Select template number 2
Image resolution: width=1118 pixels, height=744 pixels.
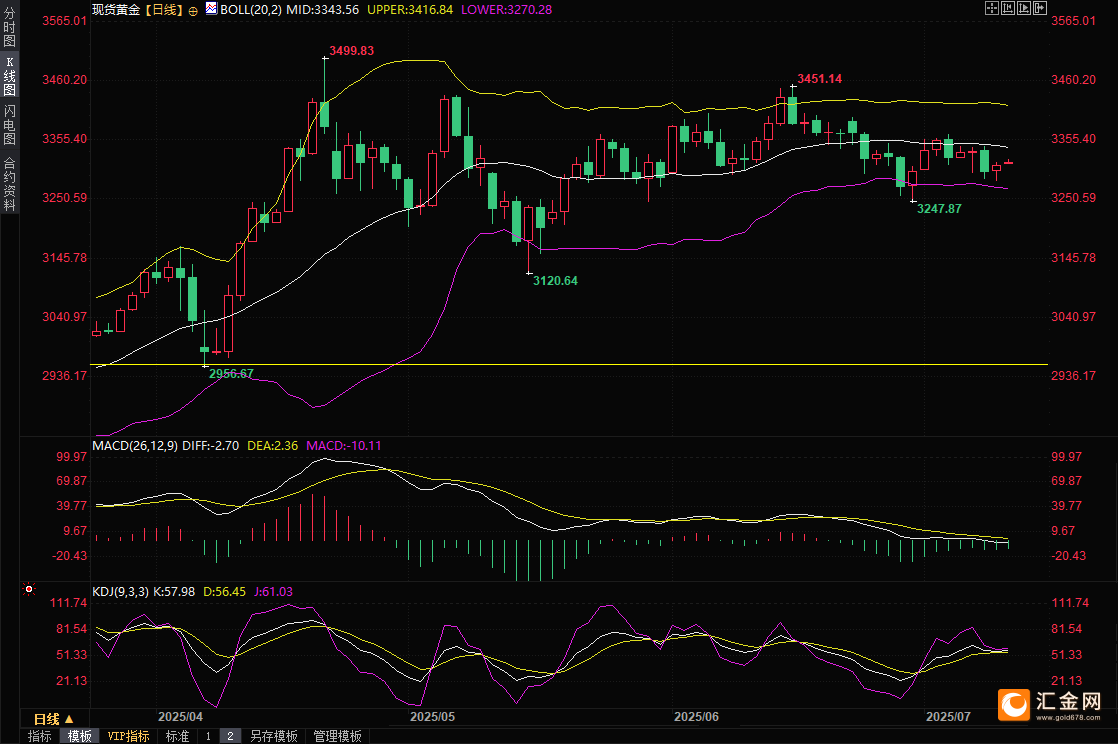tap(230, 736)
